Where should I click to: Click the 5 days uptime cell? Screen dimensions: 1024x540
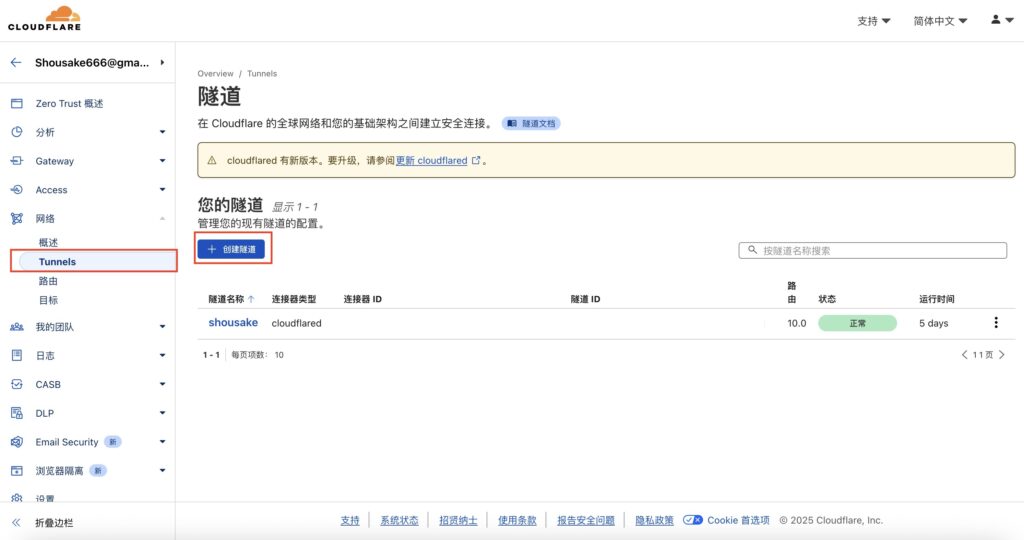pos(933,323)
